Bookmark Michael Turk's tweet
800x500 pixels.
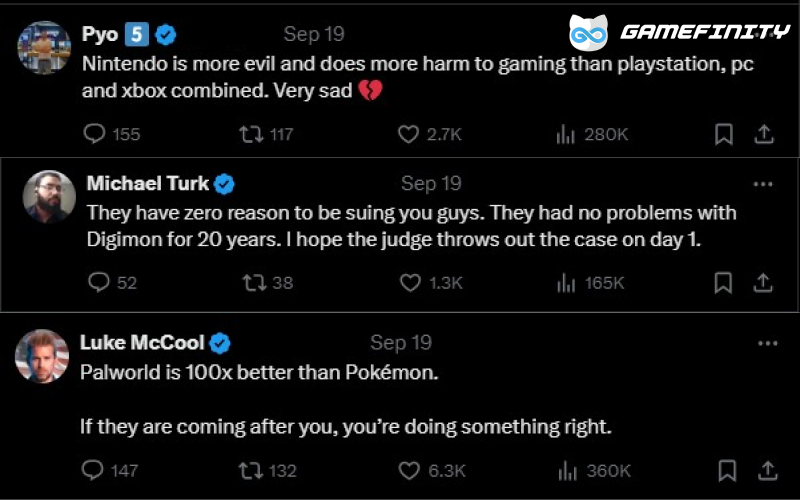point(723,283)
